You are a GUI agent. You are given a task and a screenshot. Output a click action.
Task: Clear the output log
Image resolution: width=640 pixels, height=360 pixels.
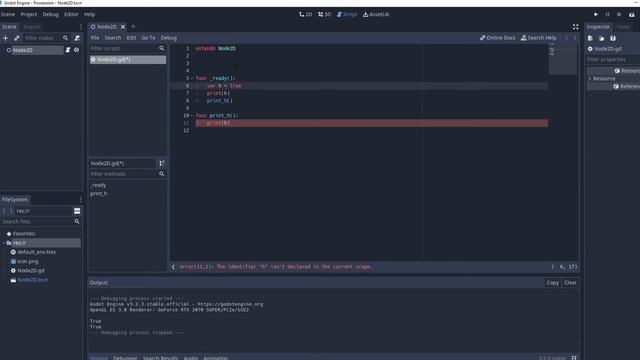570,283
